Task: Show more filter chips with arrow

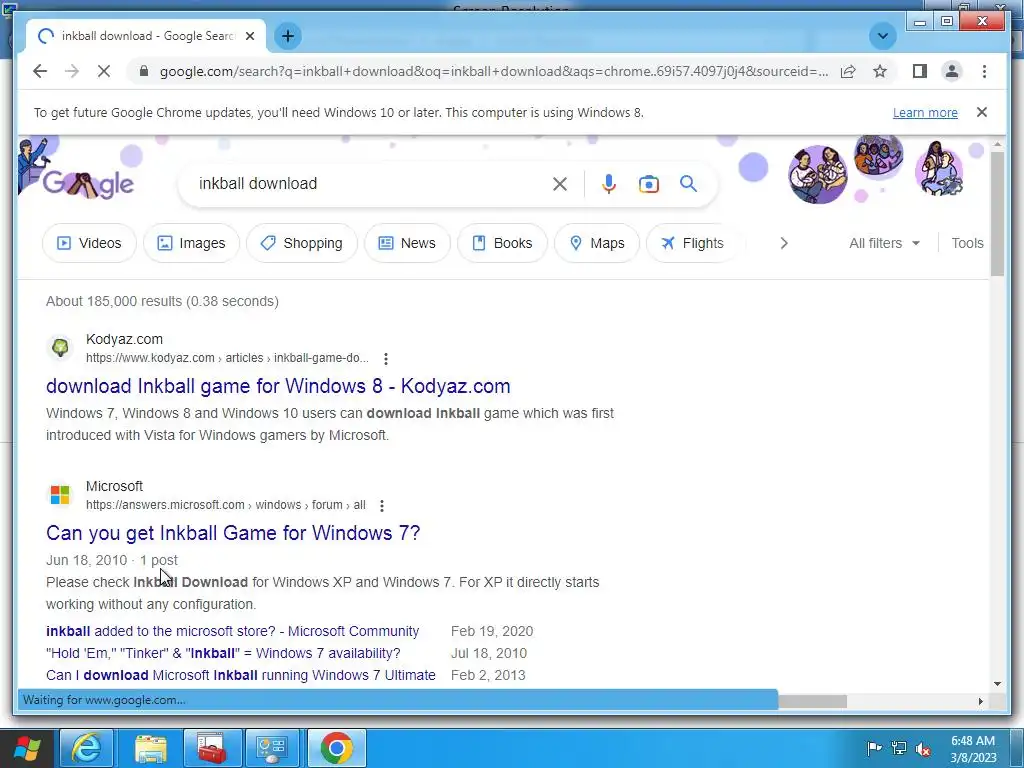Action: point(784,243)
